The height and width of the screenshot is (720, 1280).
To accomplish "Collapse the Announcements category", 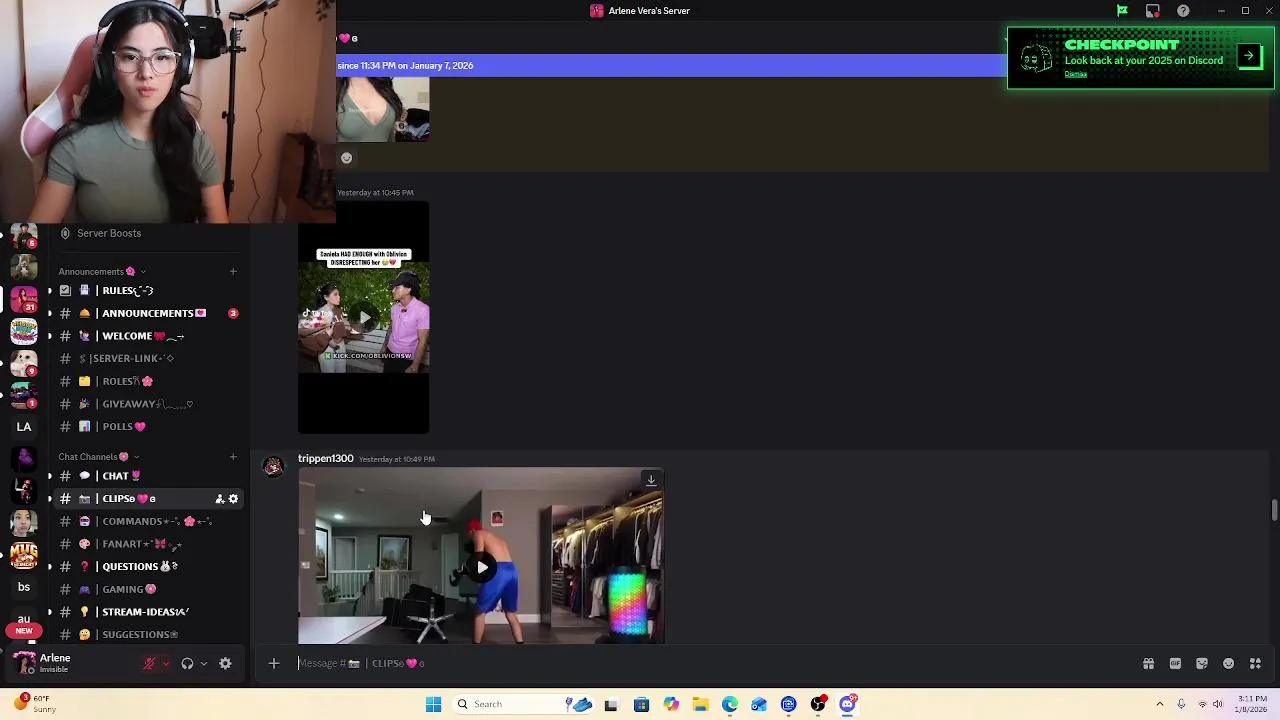I will point(101,271).
